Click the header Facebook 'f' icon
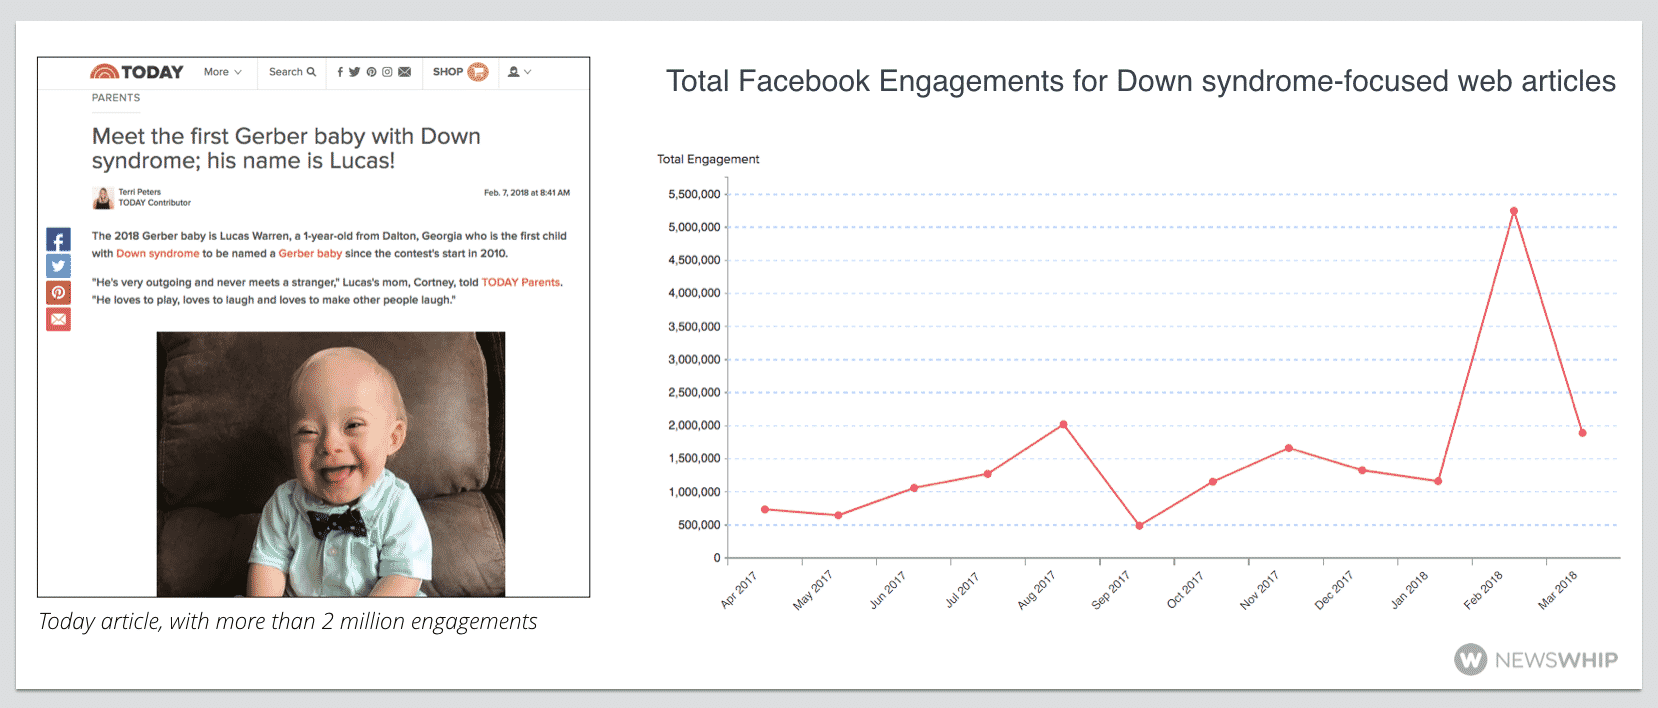This screenshot has height=708, width=1658. [x=340, y=72]
